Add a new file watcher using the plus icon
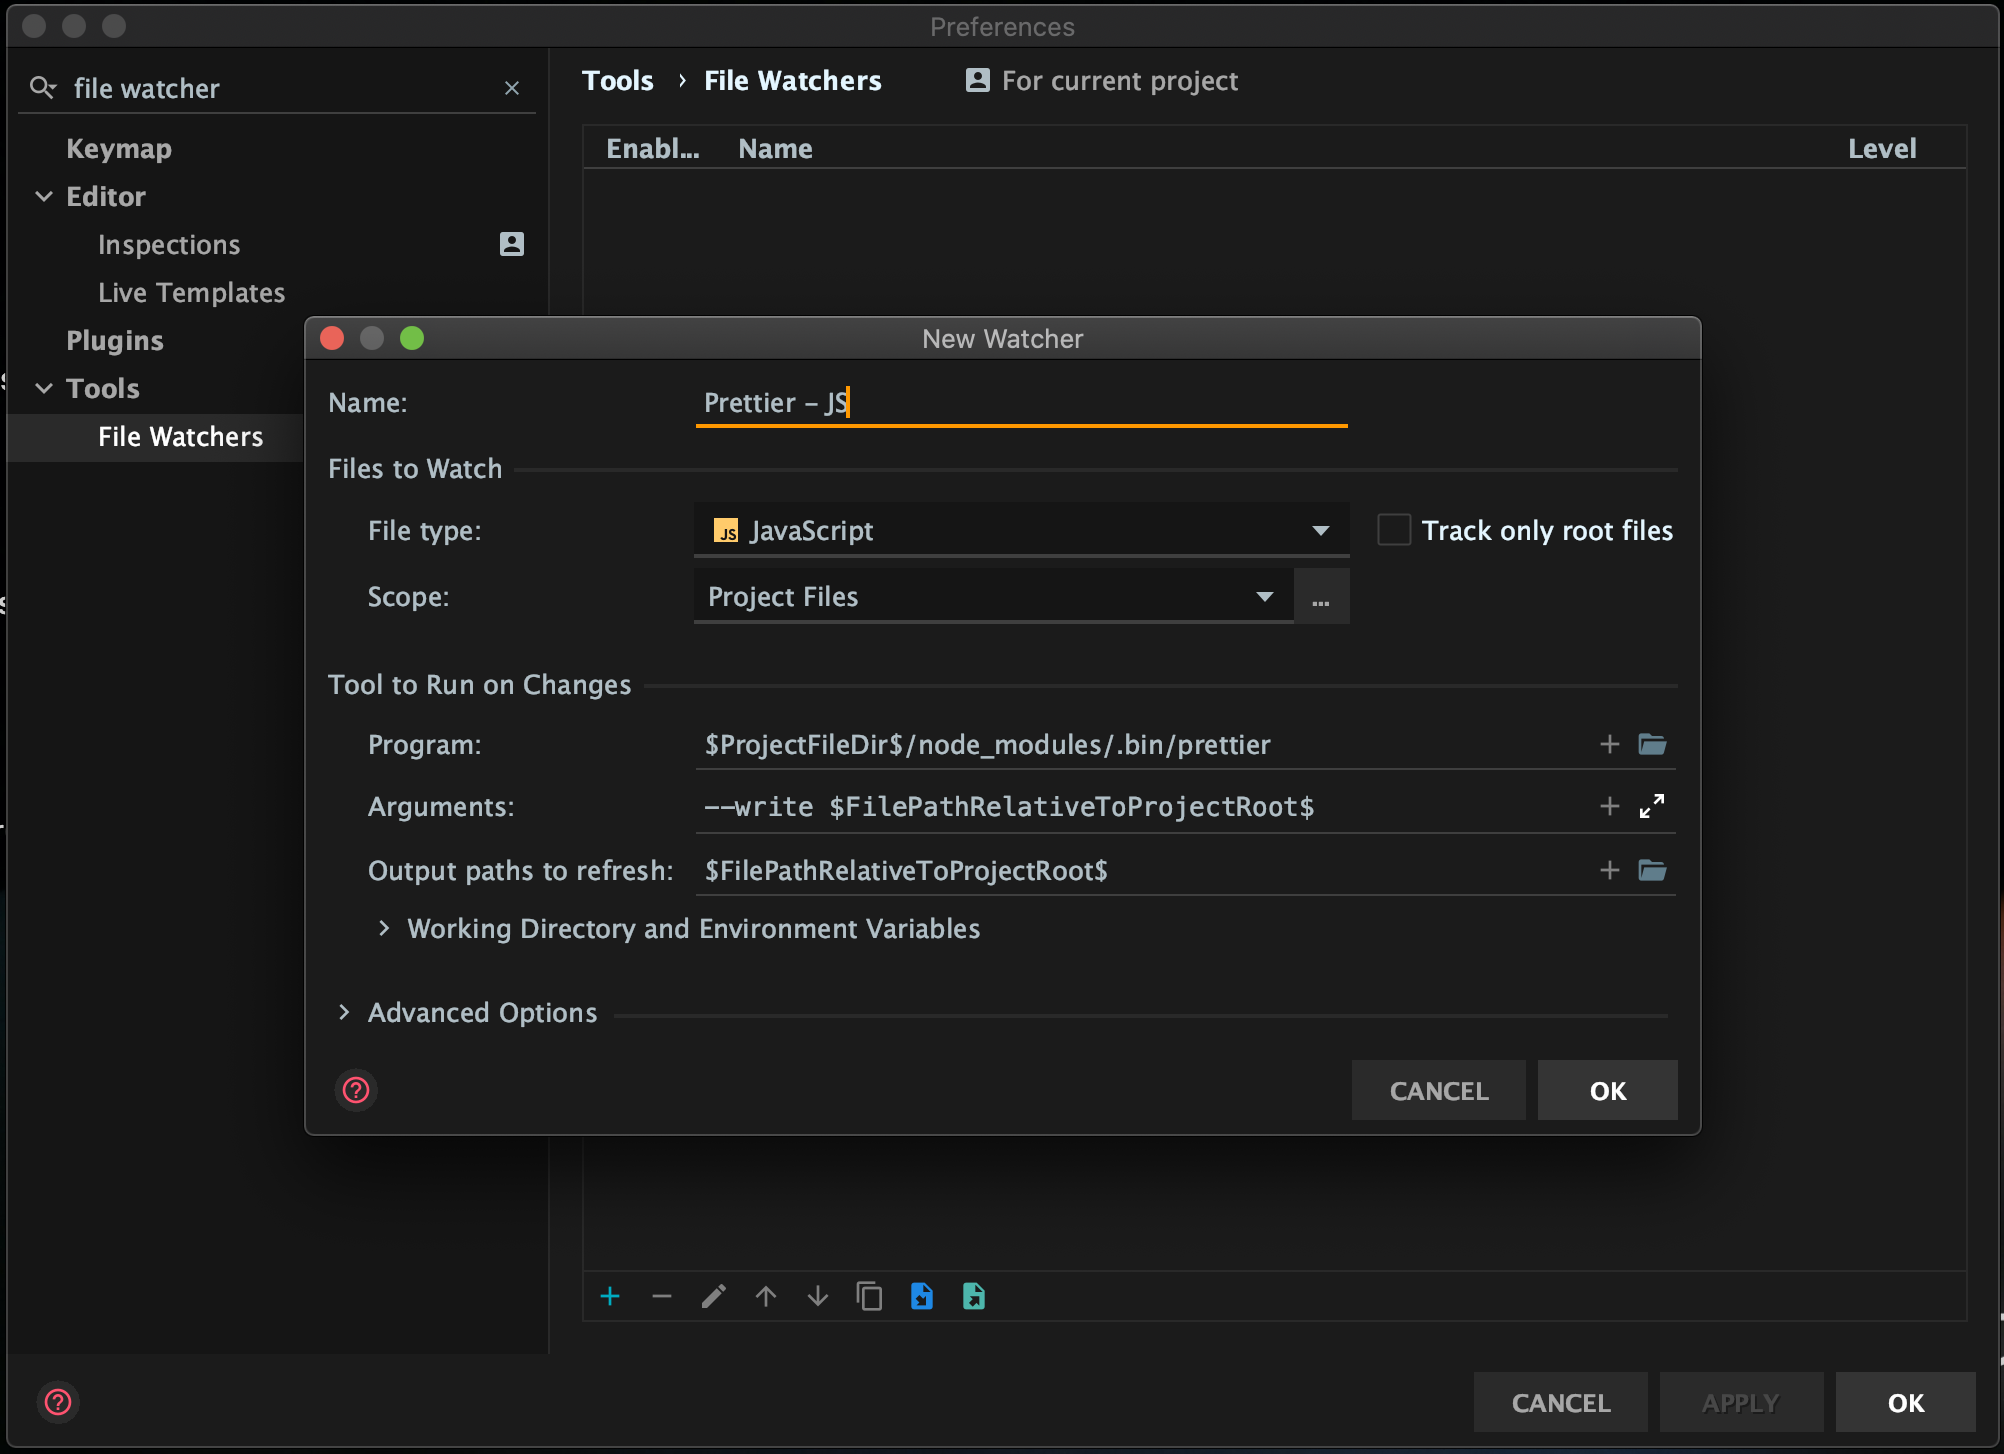The image size is (2004, 1454). tap(610, 1296)
